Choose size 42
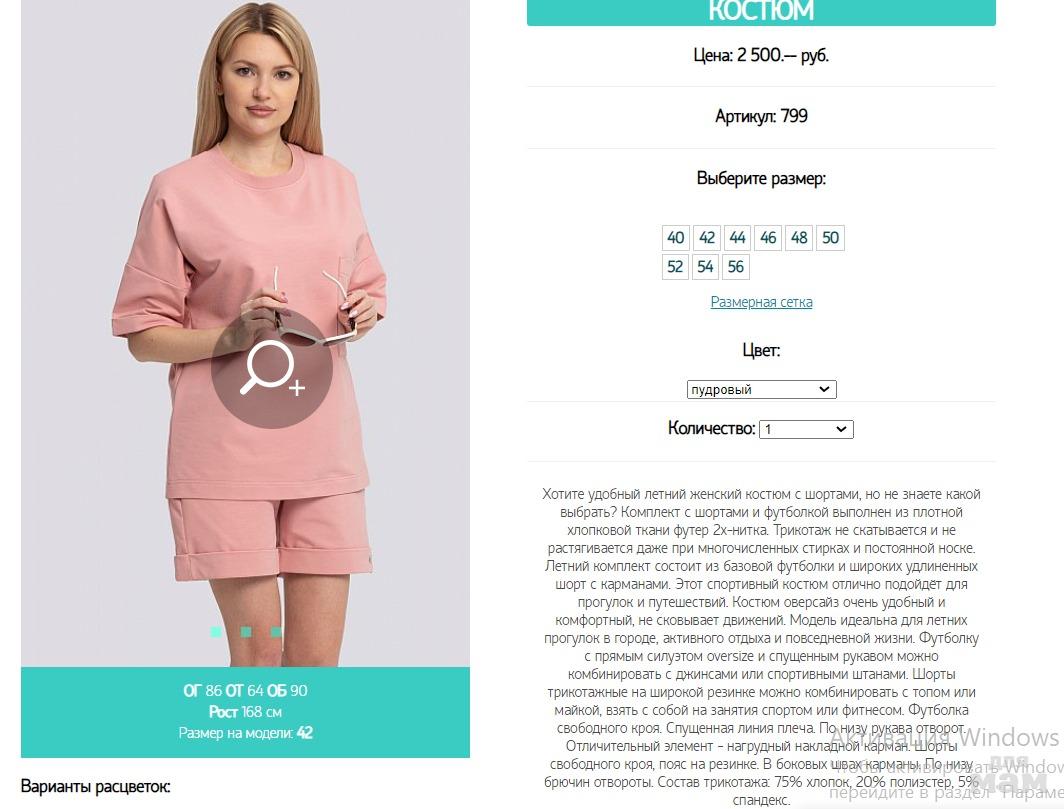This screenshot has width=1064, height=809. [706, 238]
